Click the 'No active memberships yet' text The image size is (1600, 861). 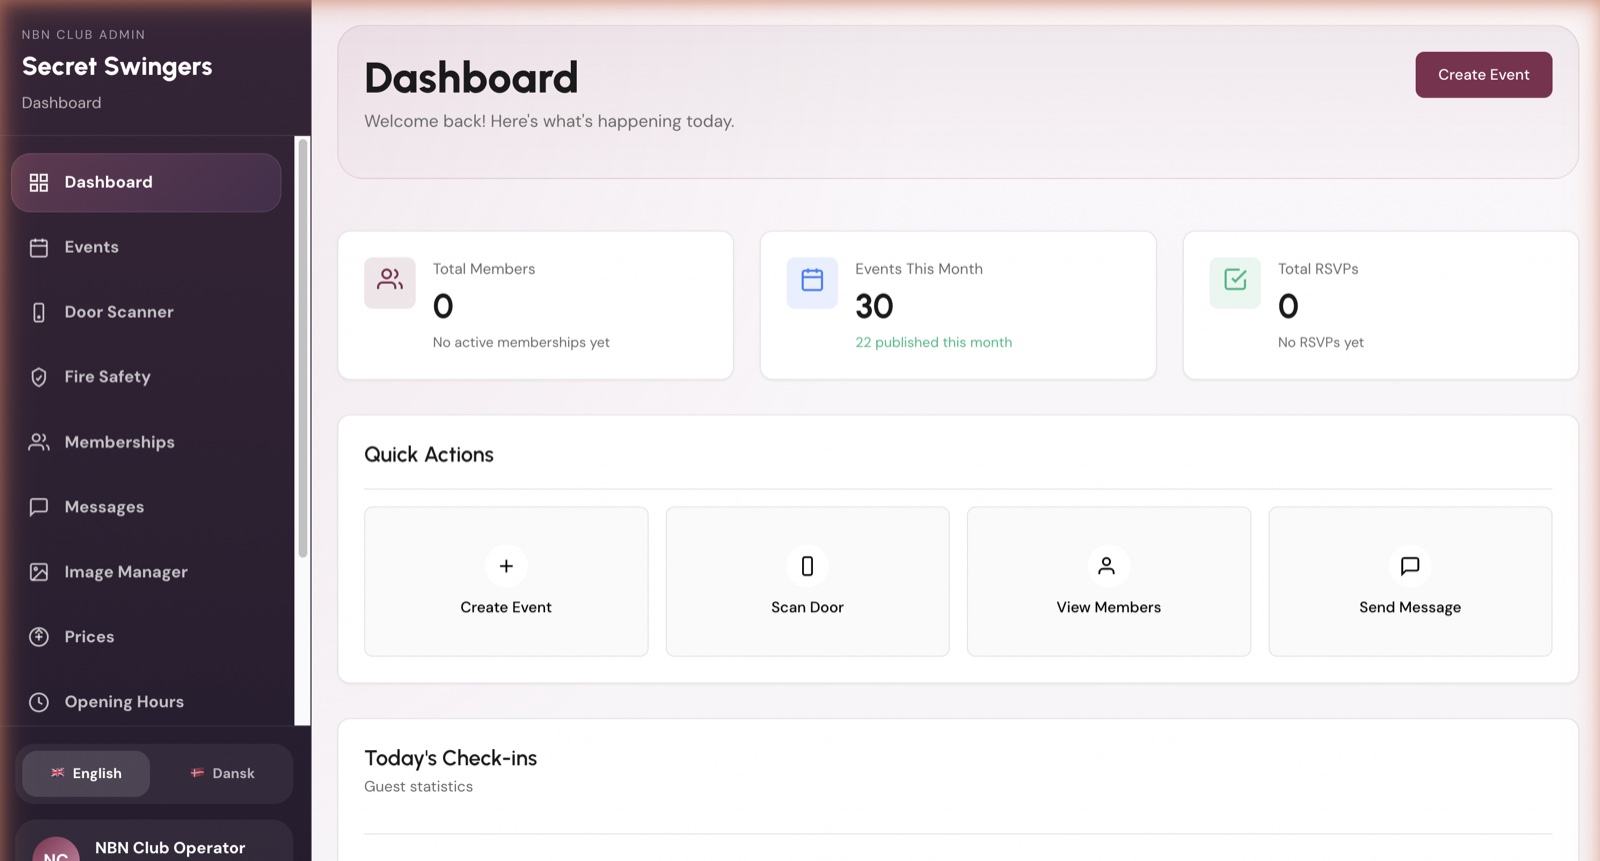pyautogui.click(x=521, y=342)
